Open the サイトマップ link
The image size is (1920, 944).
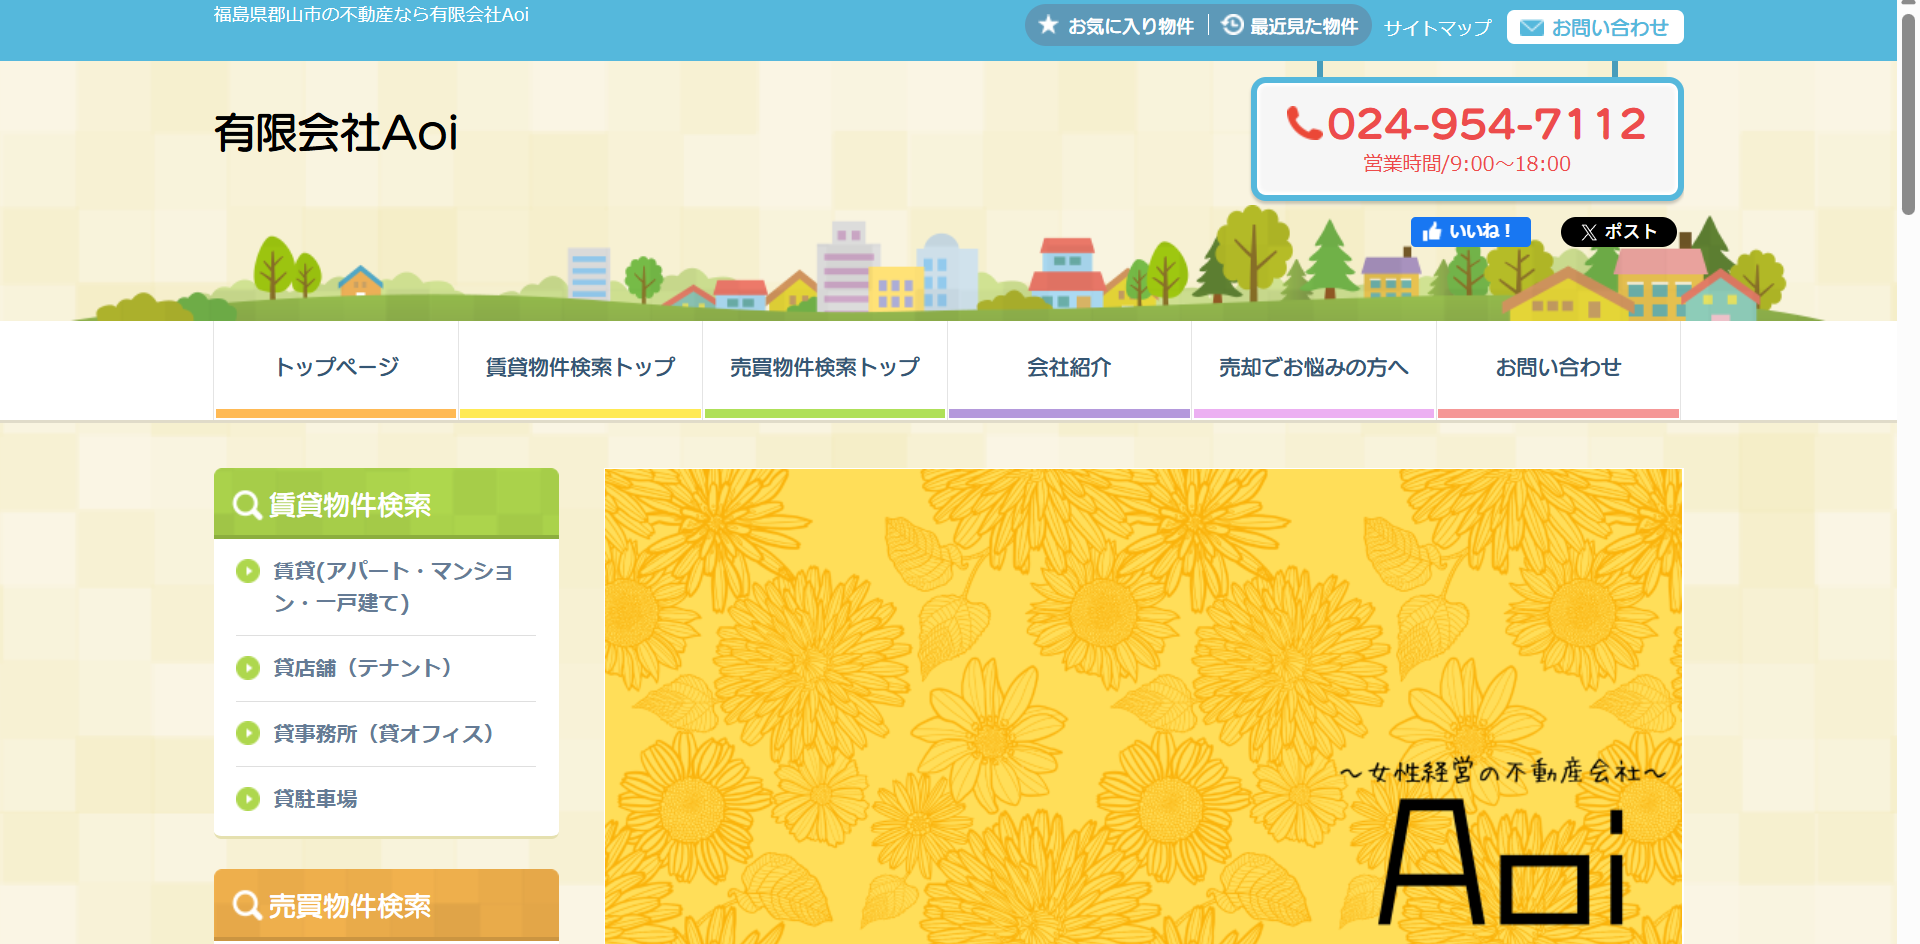click(1437, 28)
